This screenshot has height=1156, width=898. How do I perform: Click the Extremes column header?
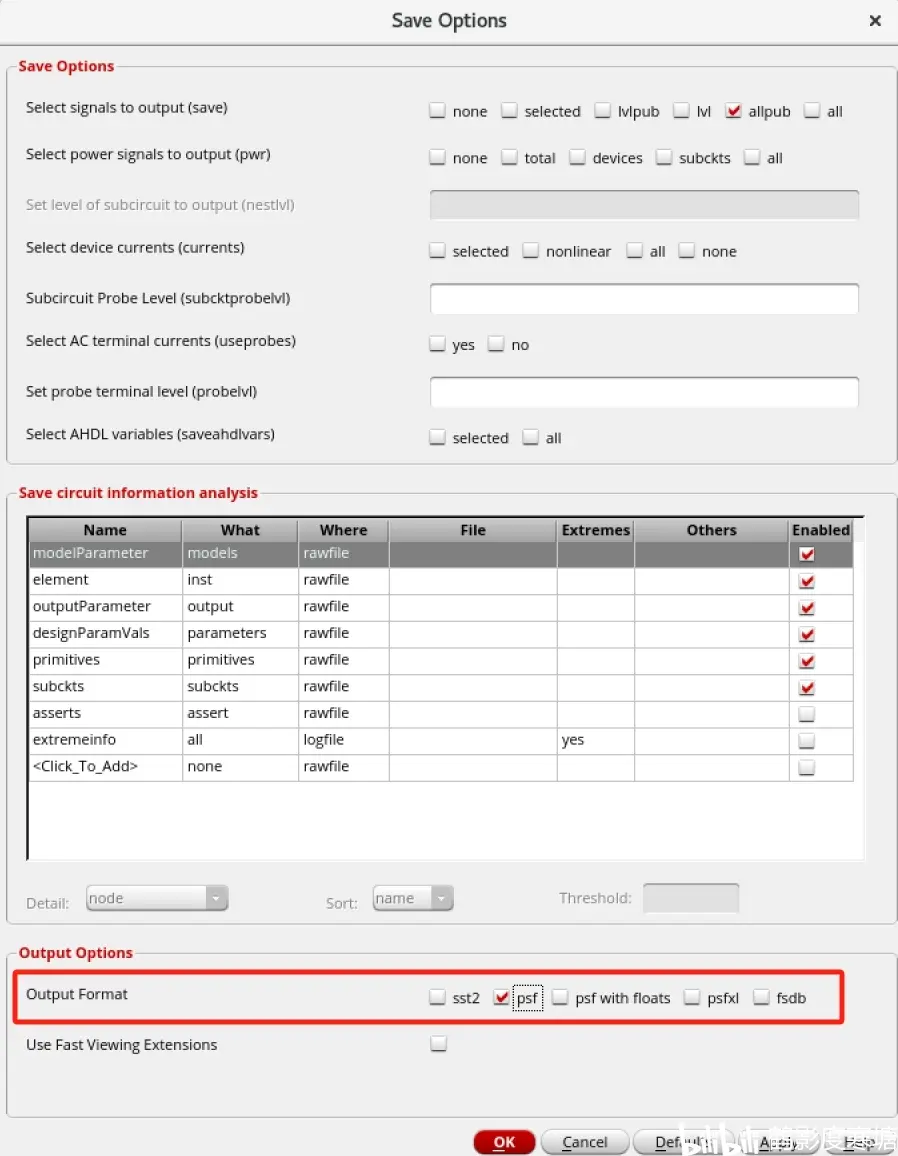tap(595, 530)
